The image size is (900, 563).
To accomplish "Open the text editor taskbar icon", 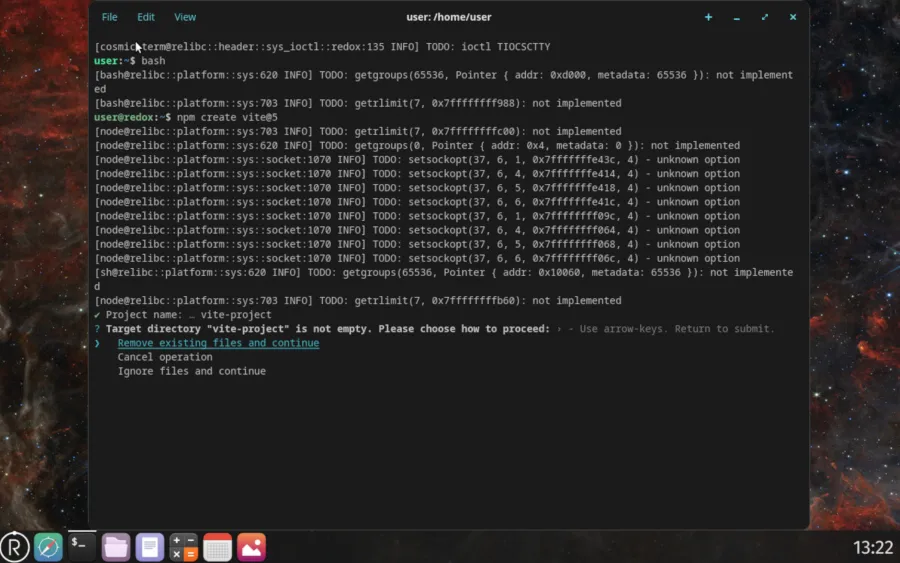I will point(150,546).
